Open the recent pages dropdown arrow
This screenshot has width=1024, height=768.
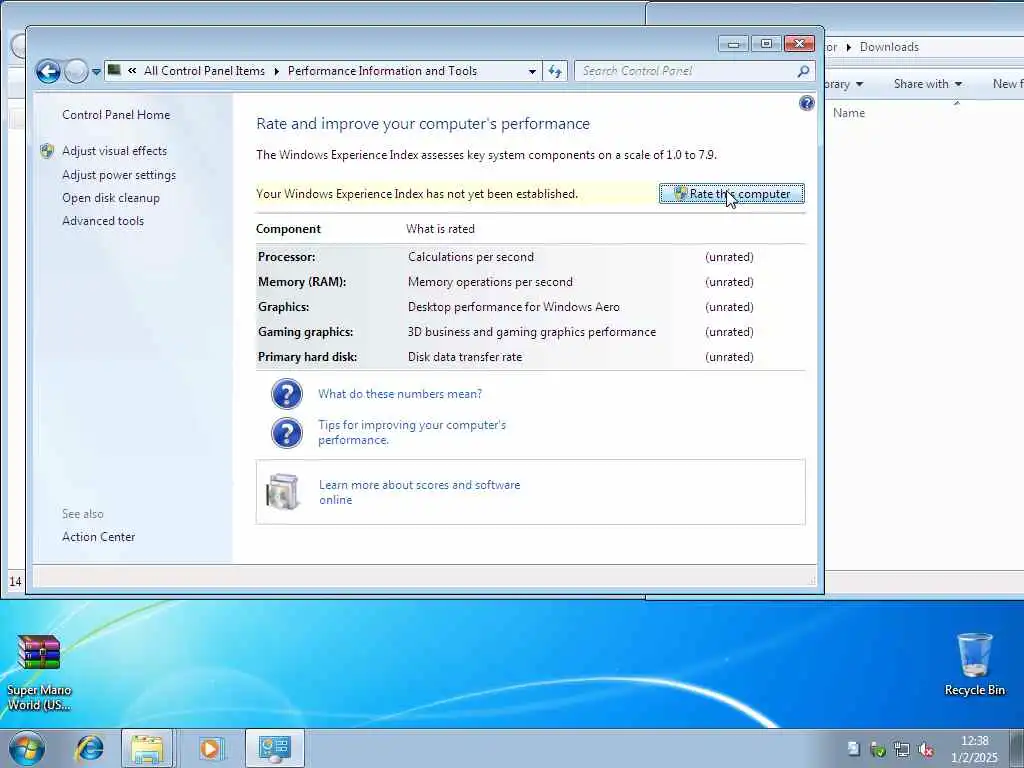coord(96,72)
